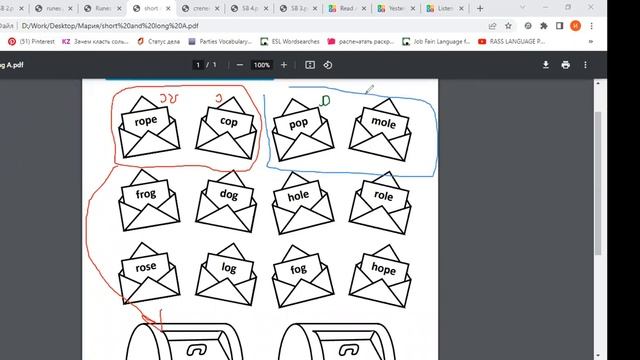Click the 'rope' envelope

coord(149,127)
